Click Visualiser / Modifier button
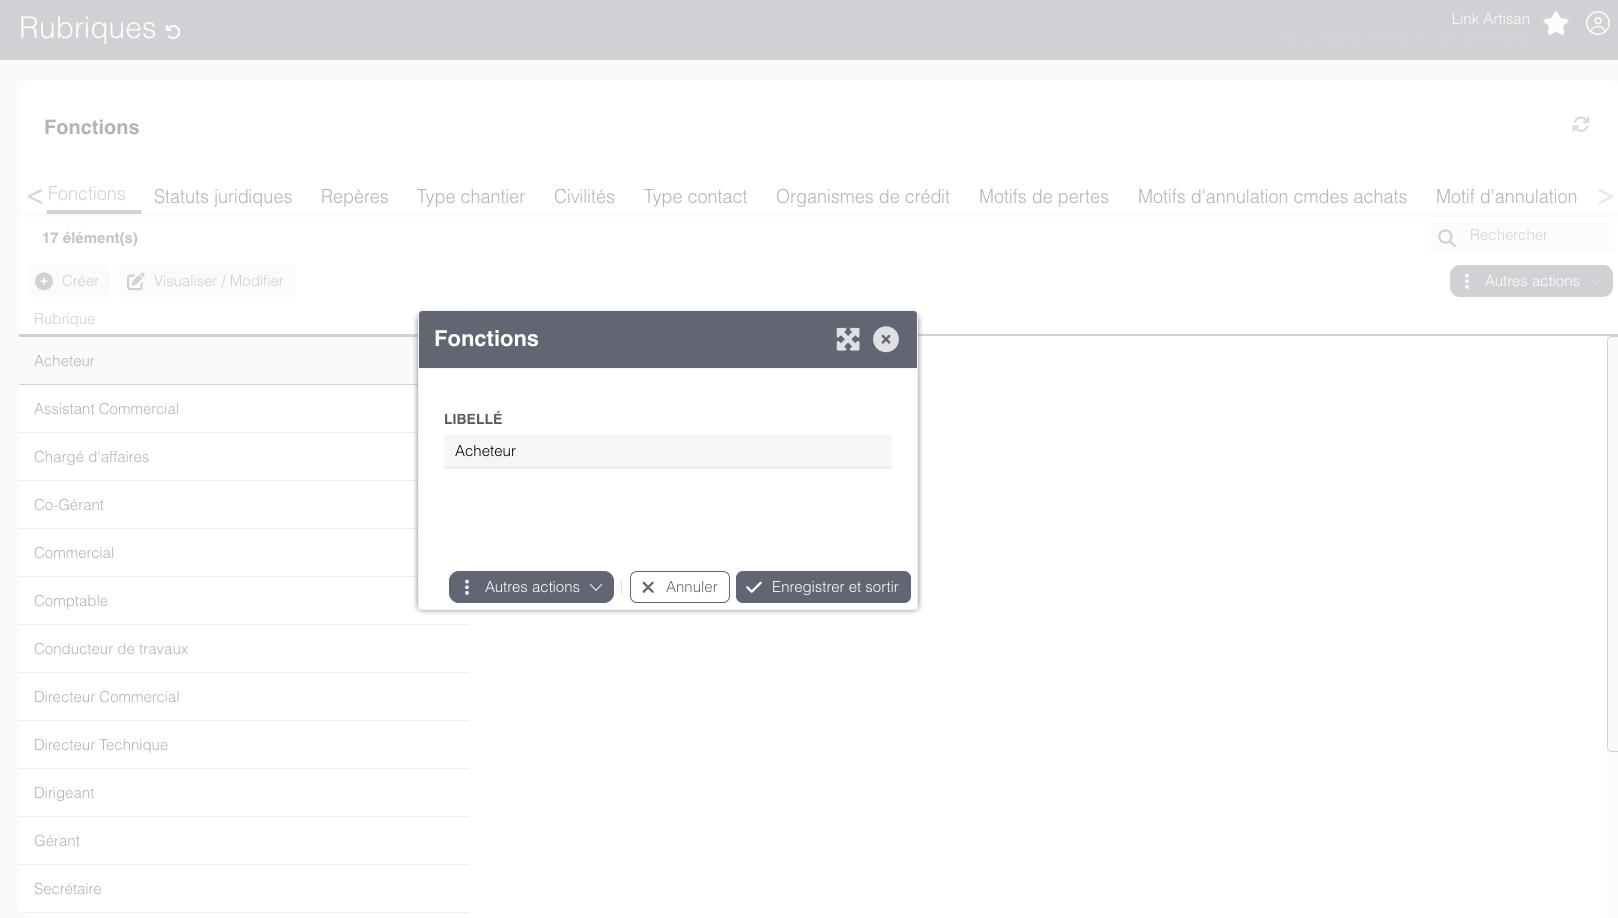Screen dimensions: 1618x918 206,281
